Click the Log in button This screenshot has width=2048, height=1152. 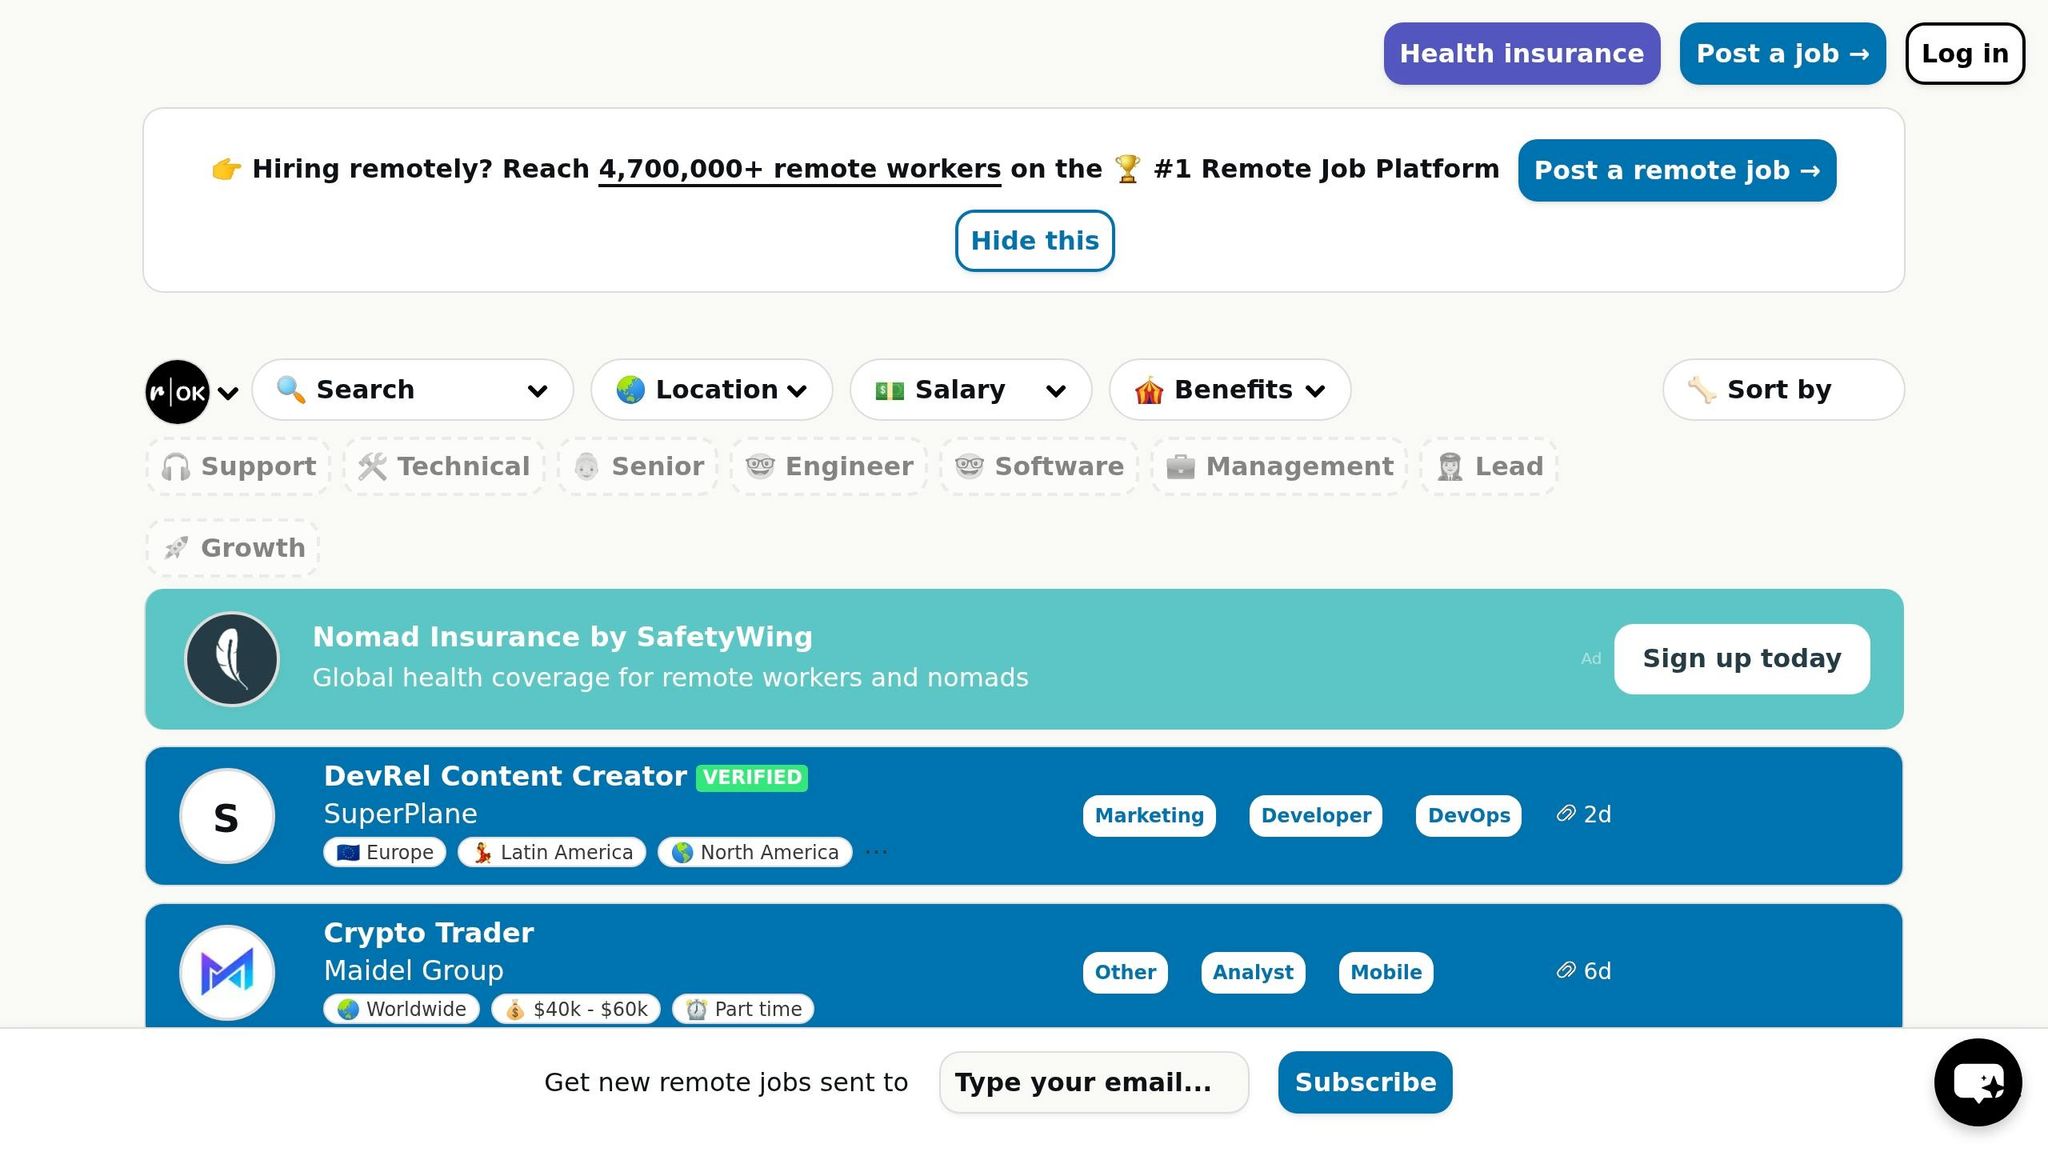pos(1965,54)
